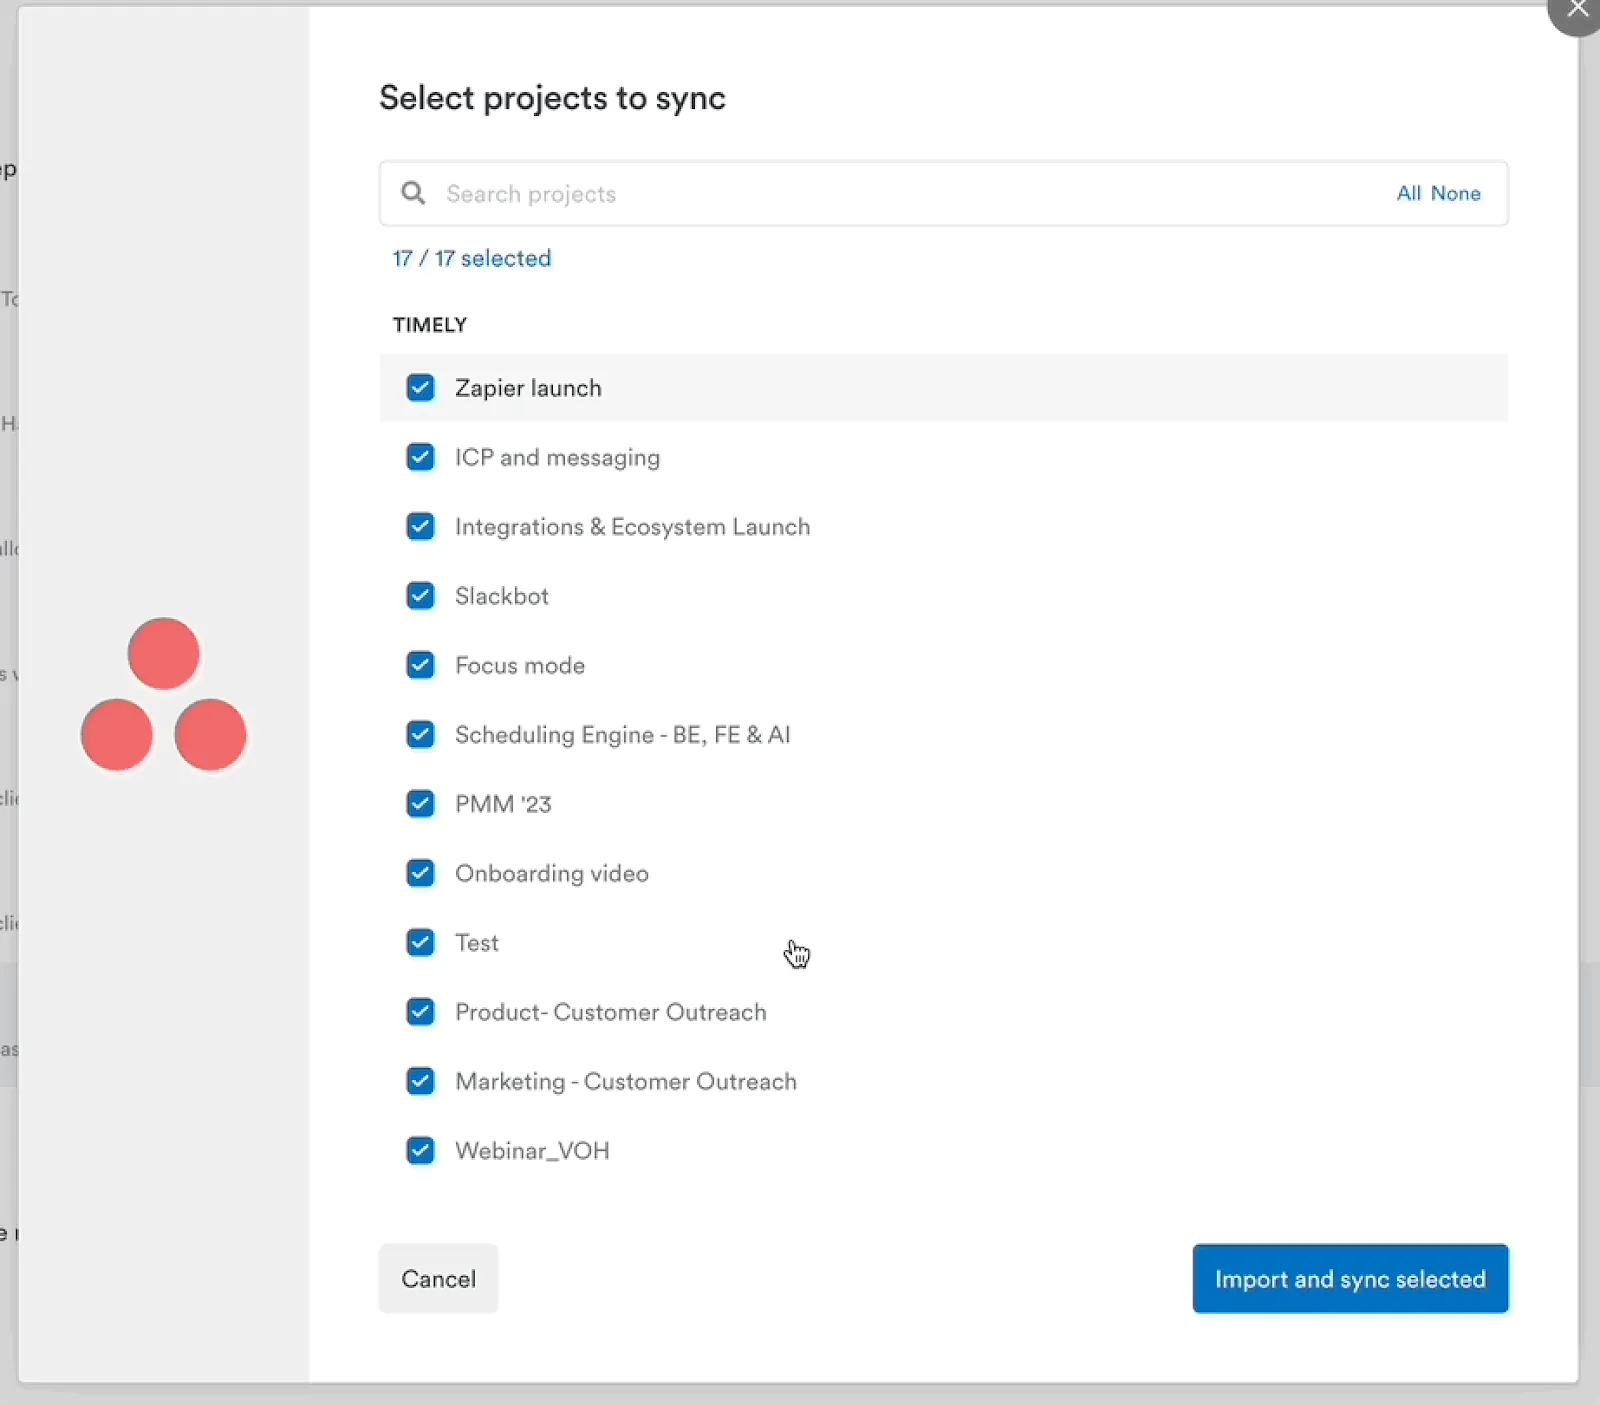Viewport: 1600px width, 1406px height.
Task: Click None to deselect all projects
Action: [x=1455, y=193]
